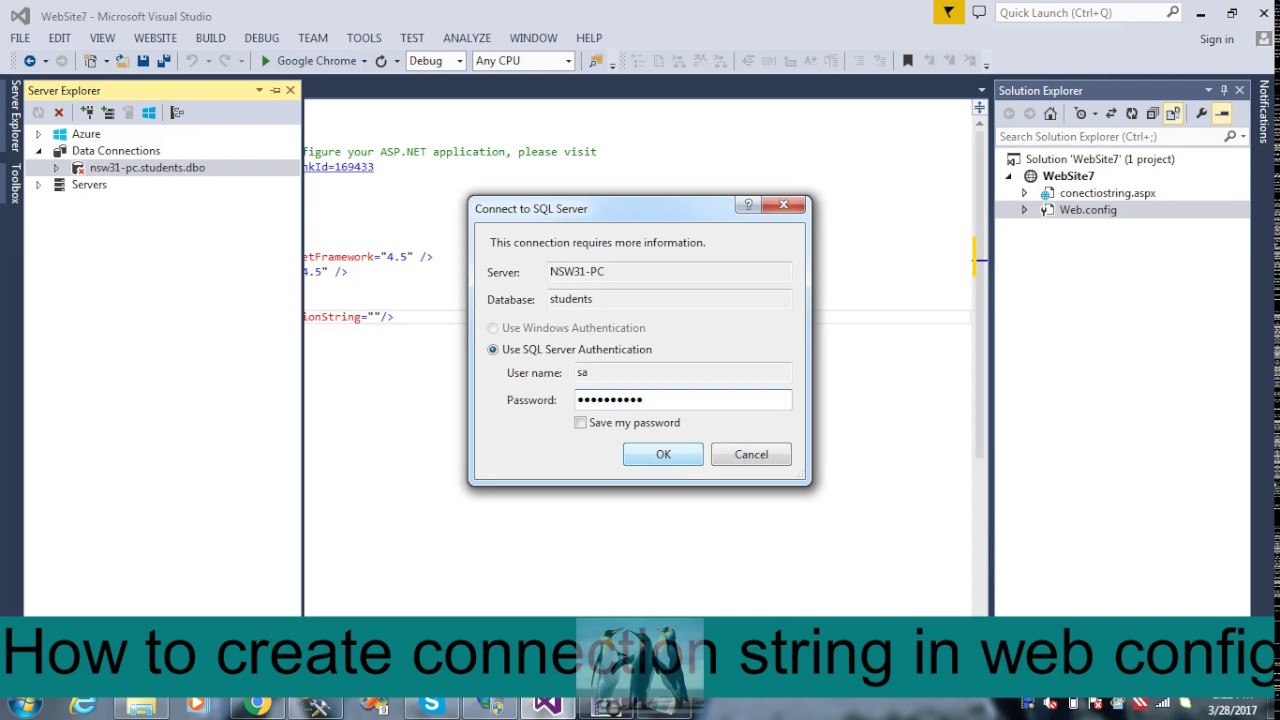
Task: Open Google Chrome from the taskbar
Action: point(258,705)
